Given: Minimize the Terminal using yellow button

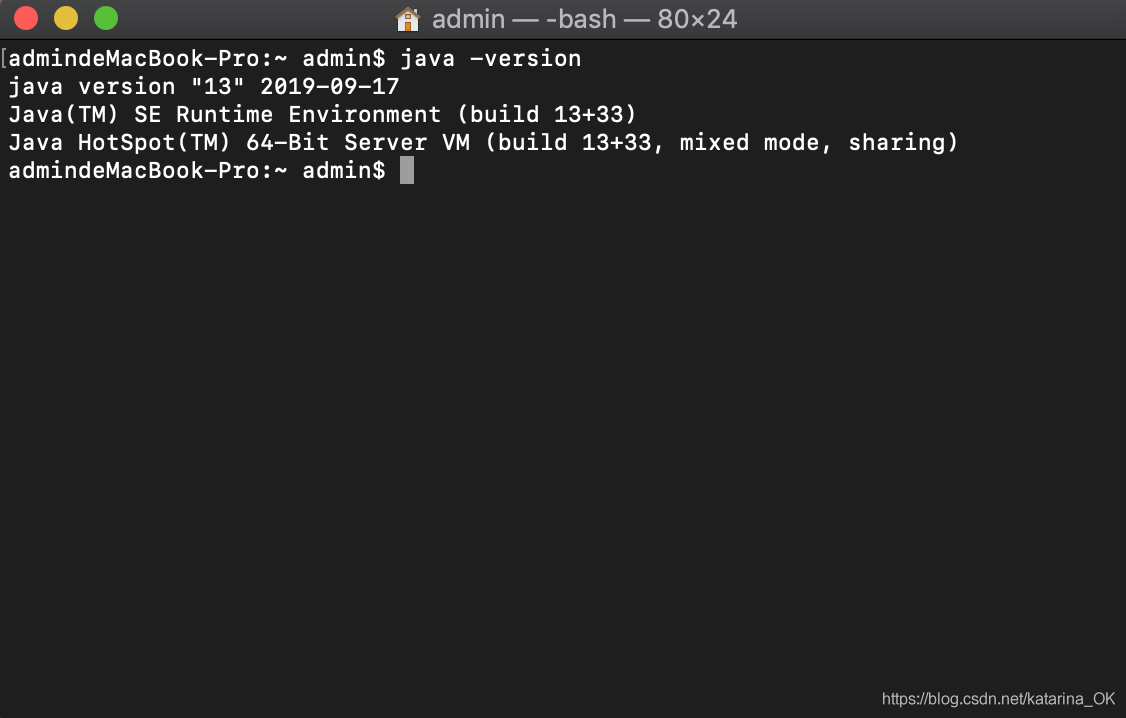Looking at the screenshot, I should [66, 18].
